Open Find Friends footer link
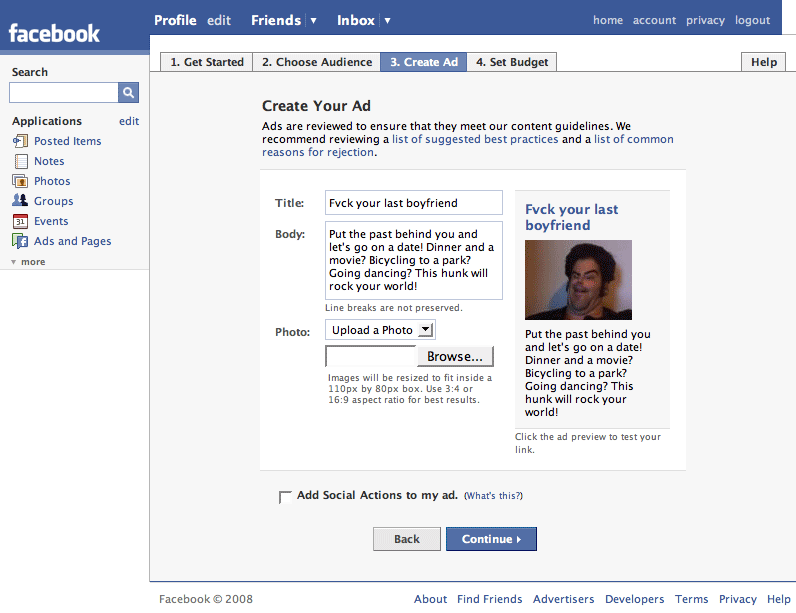Image resolution: width=796 pixels, height=613 pixels. (x=489, y=599)
